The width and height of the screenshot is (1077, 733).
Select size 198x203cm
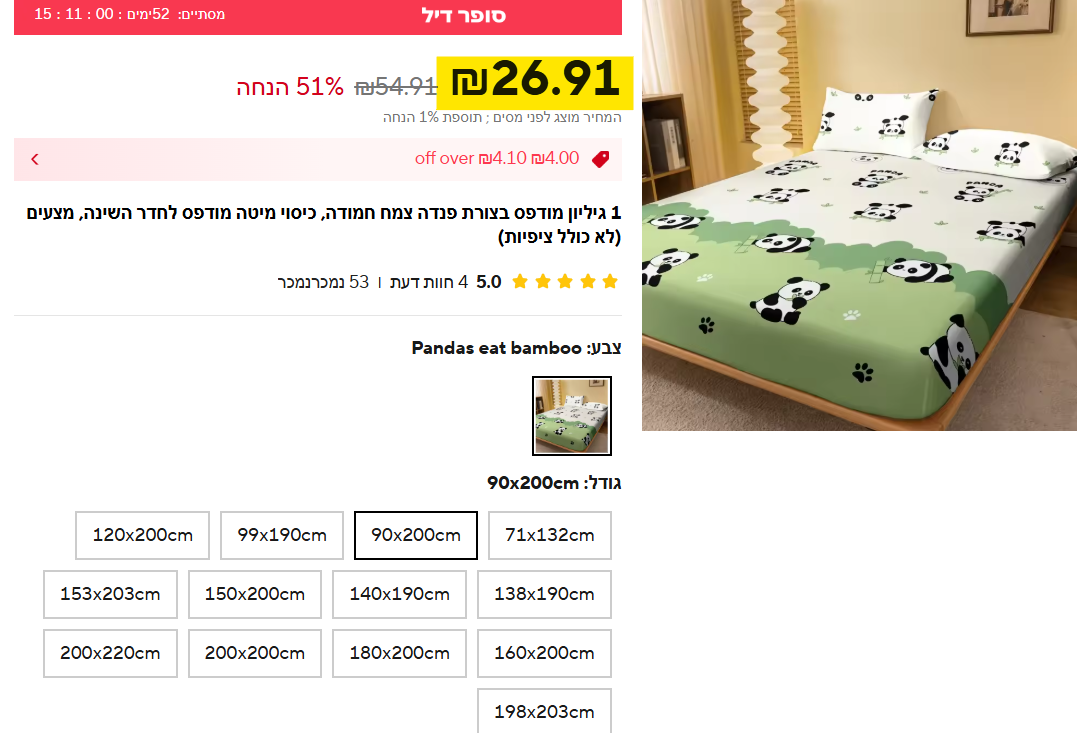(x=544, y=711)
